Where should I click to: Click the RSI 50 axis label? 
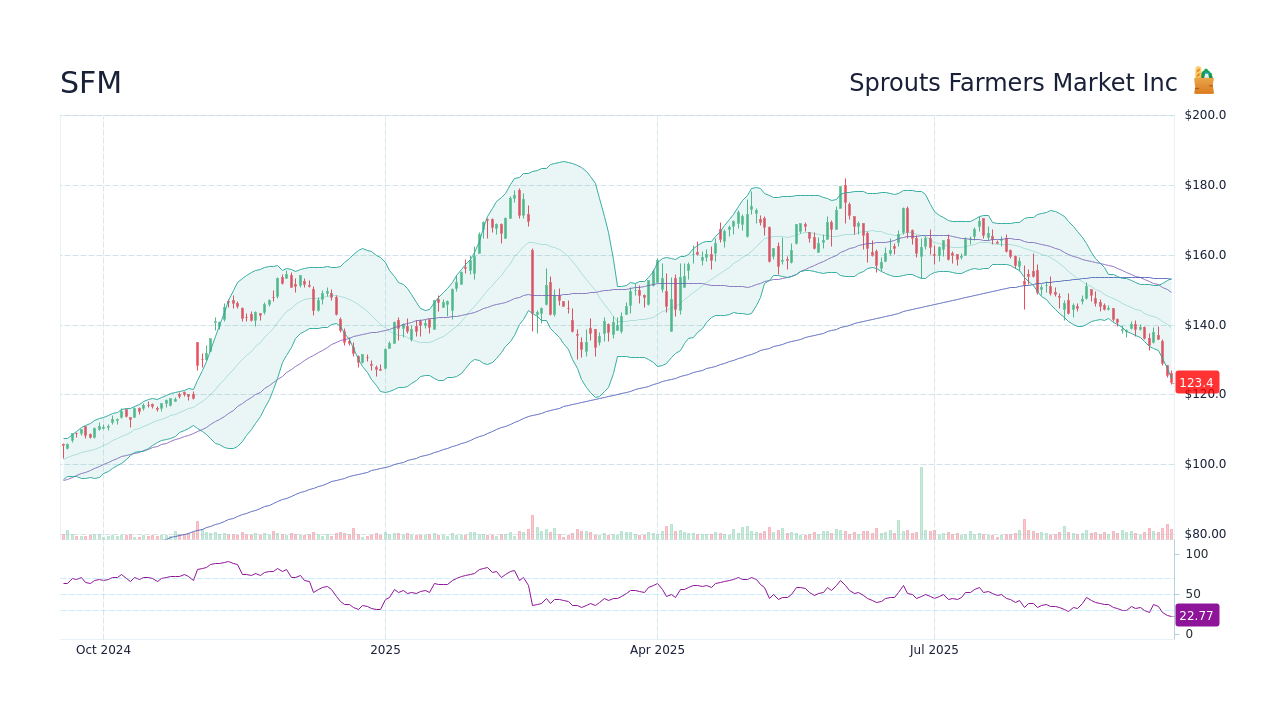point(1193,594)
